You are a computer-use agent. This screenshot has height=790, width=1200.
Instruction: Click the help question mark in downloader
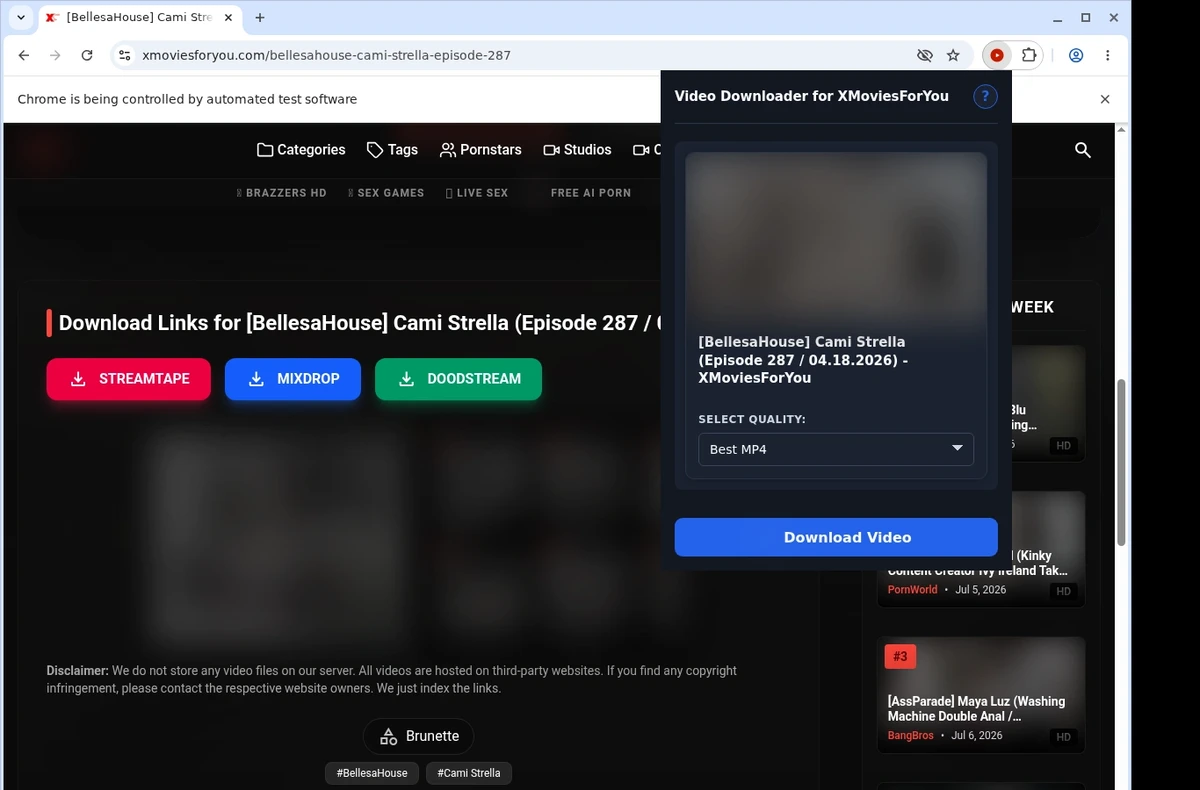point(985,96)
